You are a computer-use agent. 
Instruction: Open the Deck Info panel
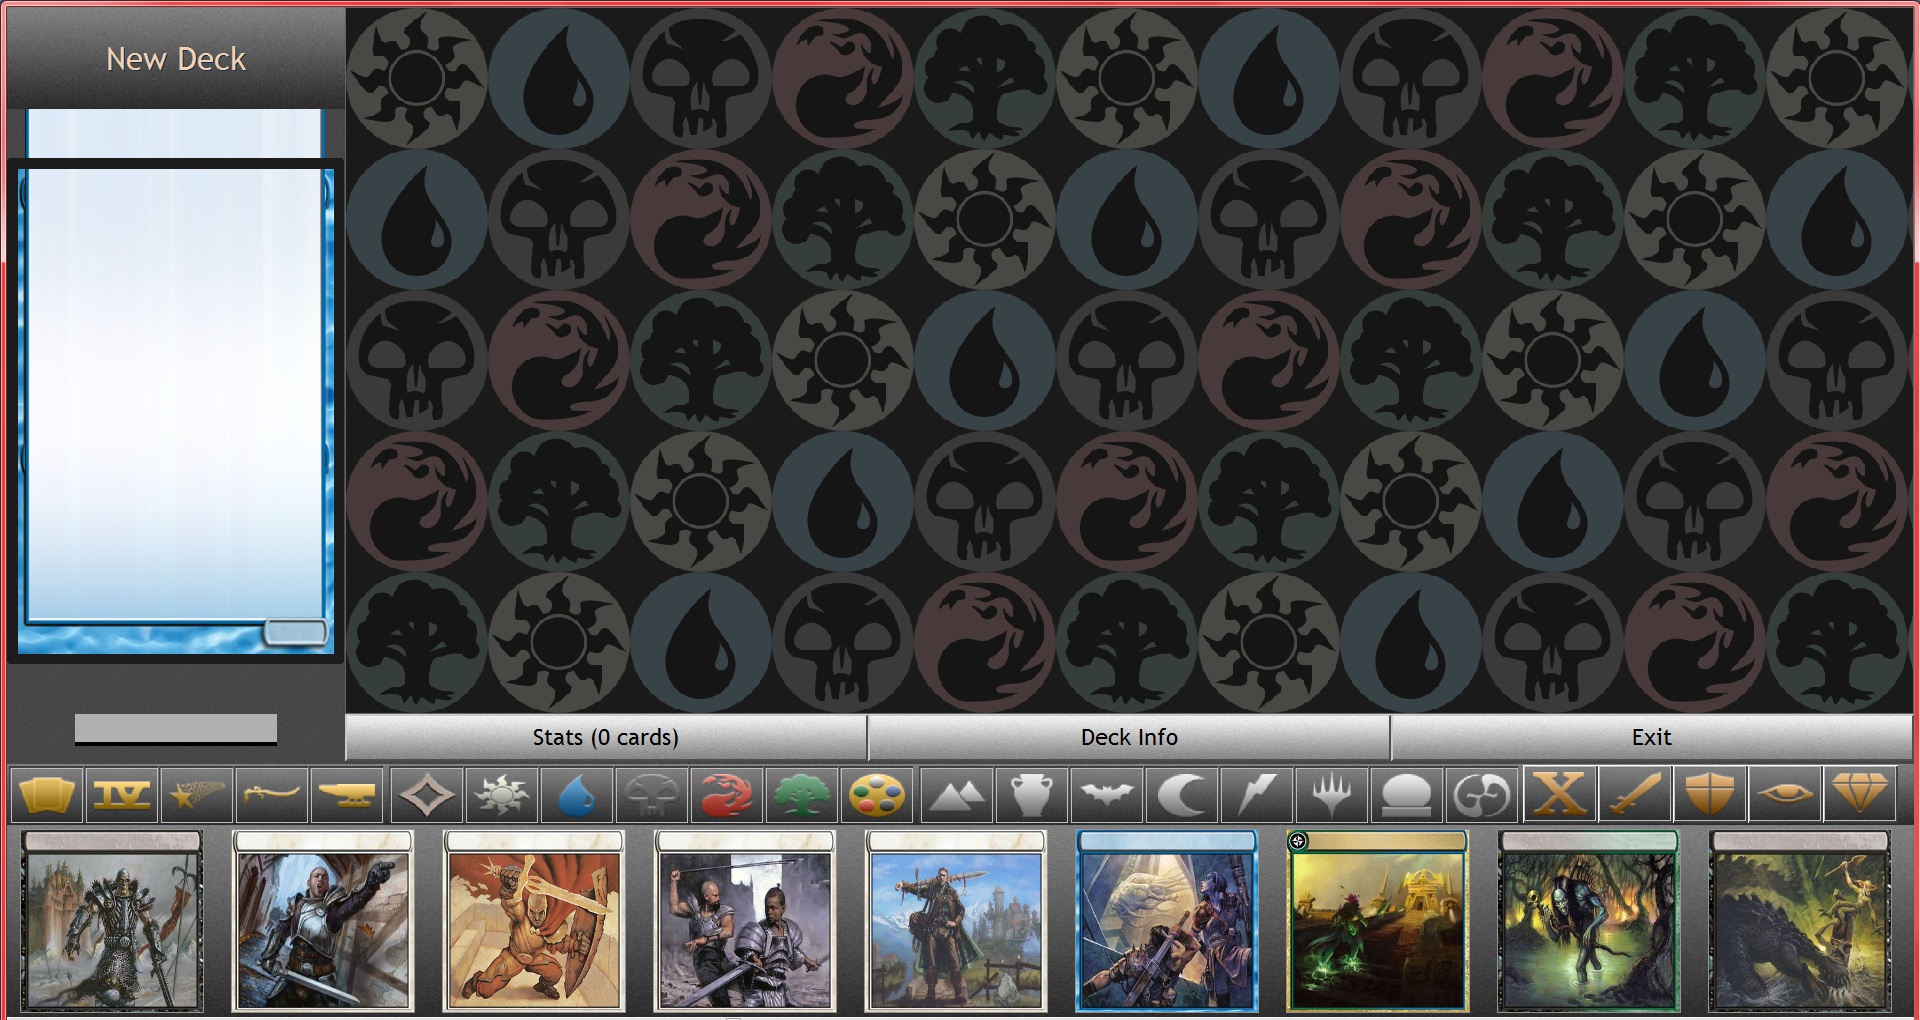pyautogui.click(x=1129, y=737)
